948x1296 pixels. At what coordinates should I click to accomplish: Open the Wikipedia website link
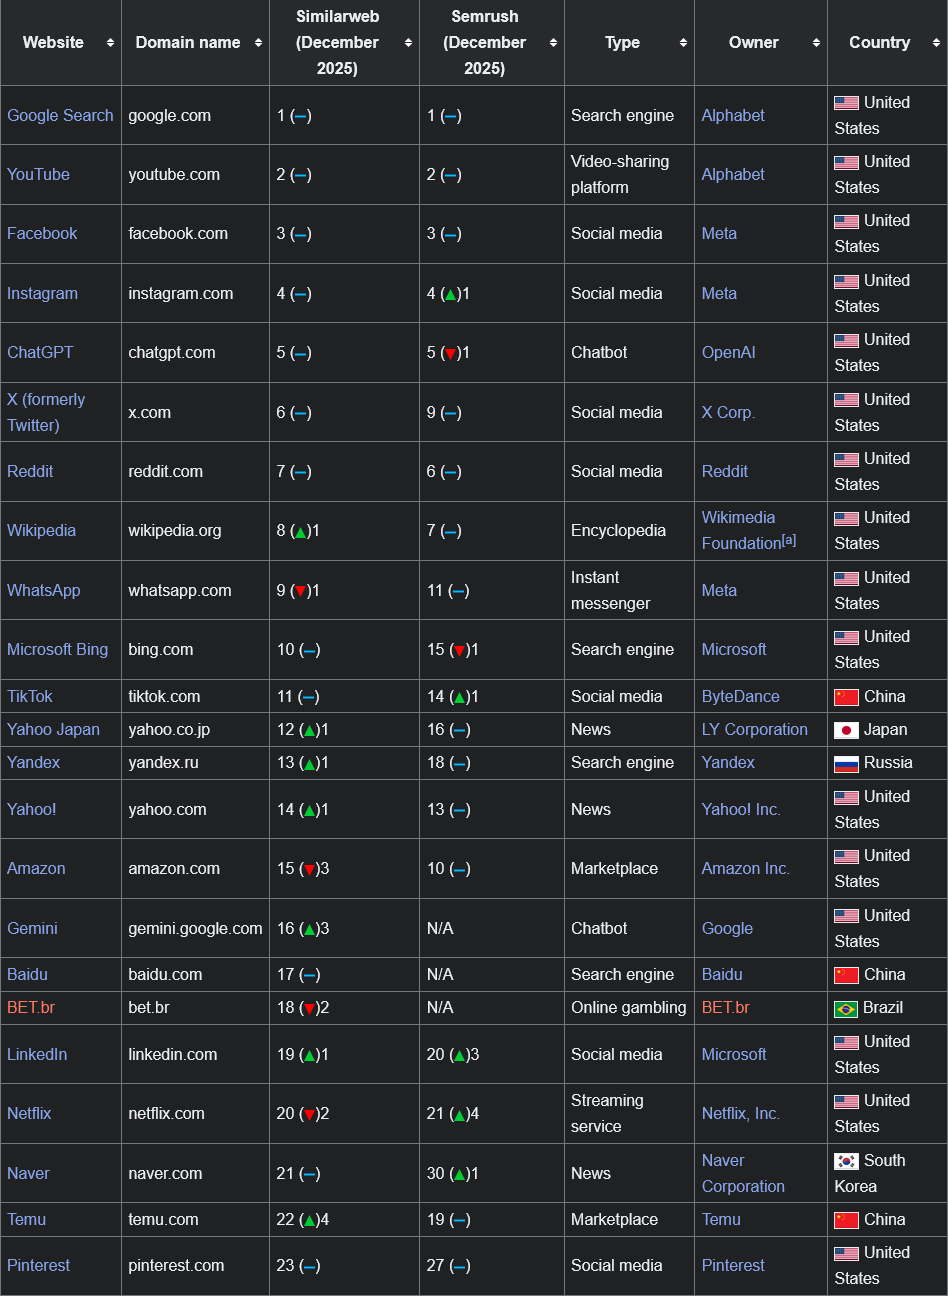click(x=41, y=530)
